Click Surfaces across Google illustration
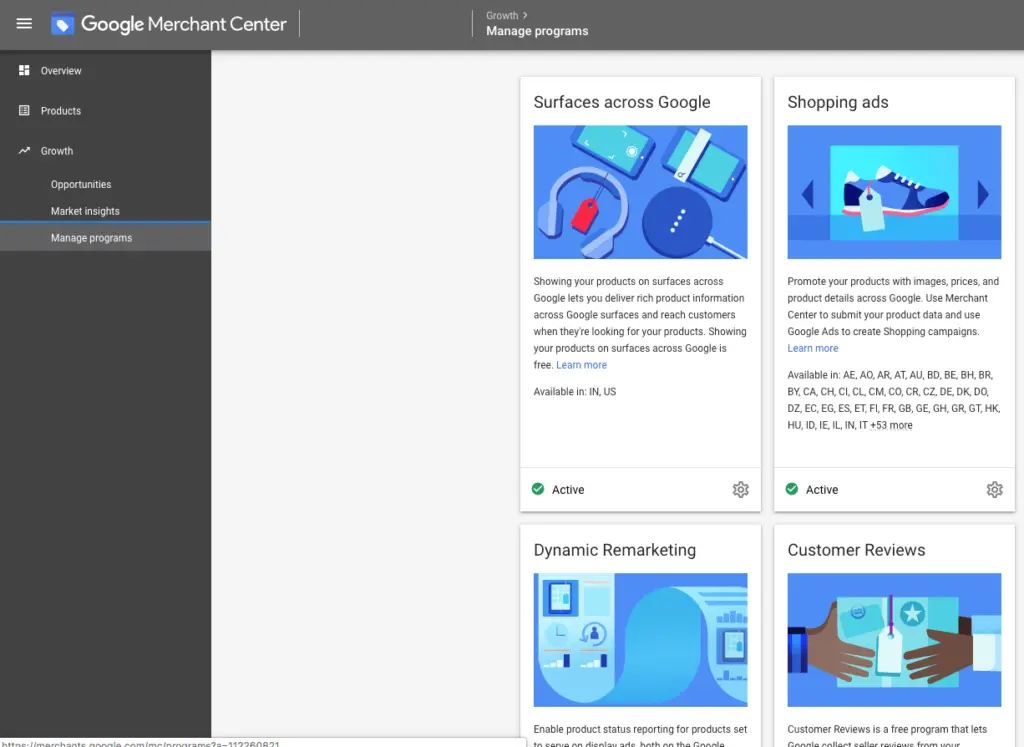The height and width of the screenshot is (747, 1024). point(640,192)
